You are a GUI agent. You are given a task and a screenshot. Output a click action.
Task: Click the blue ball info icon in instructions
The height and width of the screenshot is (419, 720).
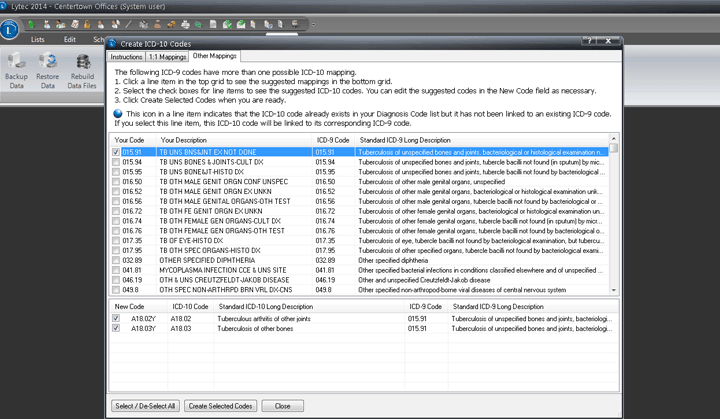(118, 113)
